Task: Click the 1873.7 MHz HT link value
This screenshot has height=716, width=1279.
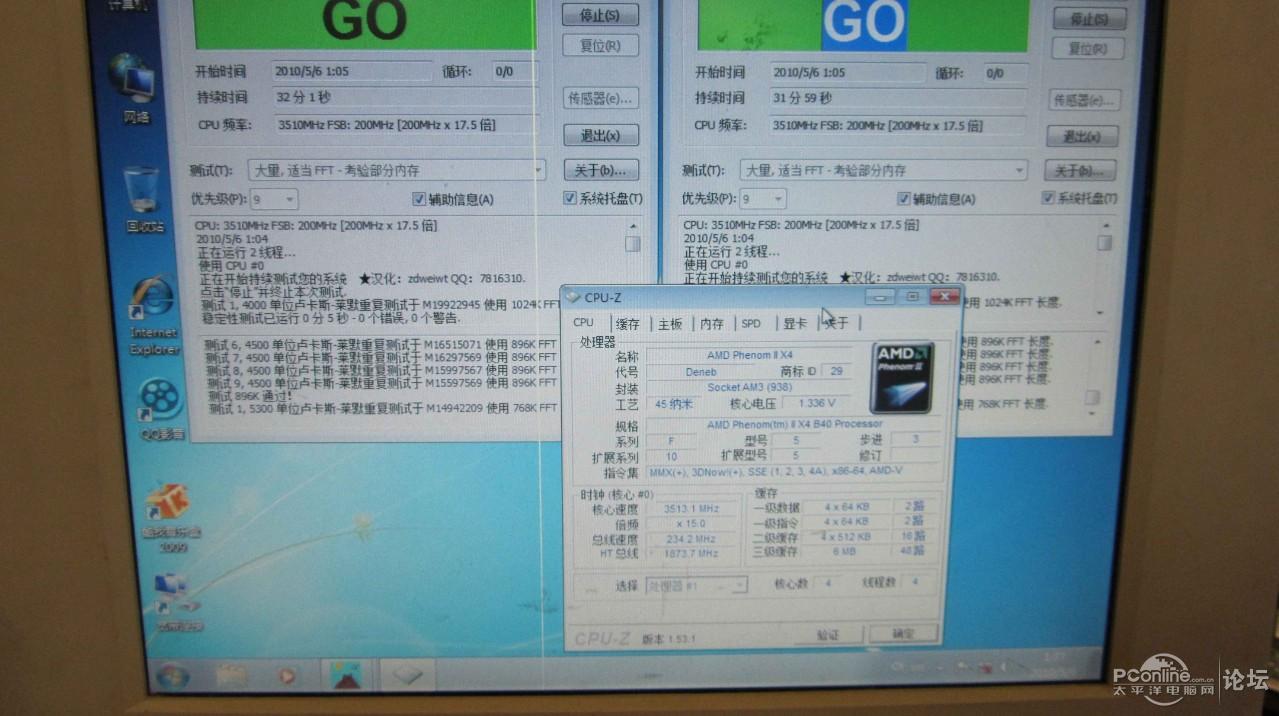Action: coord(691,552)
